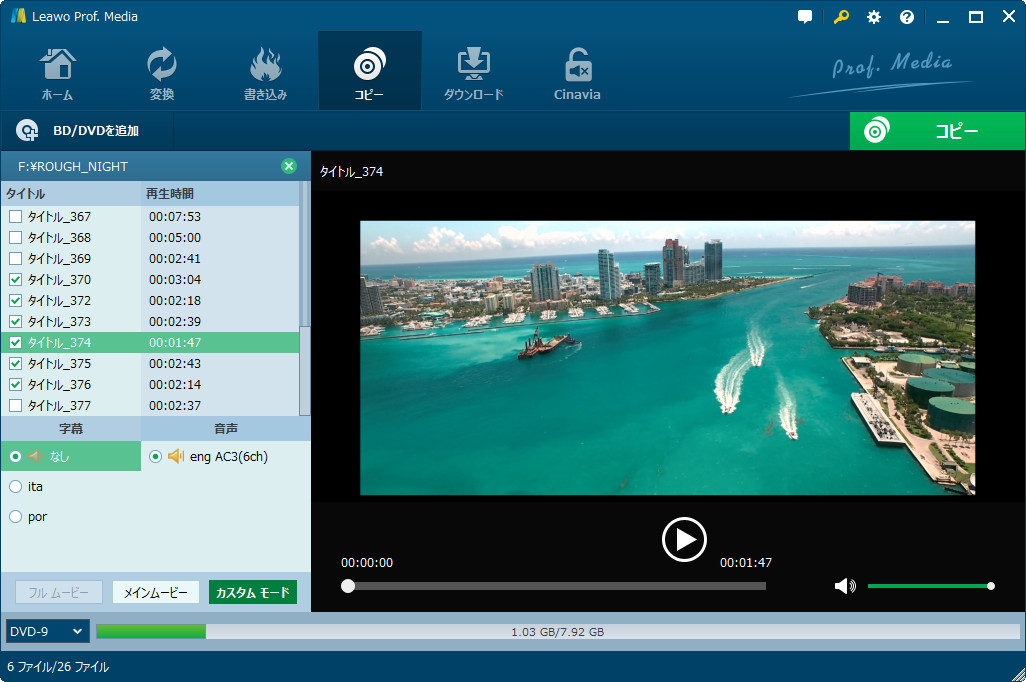
Task: Select the メインムービー mode button
Action: click(x=156, y=593)
